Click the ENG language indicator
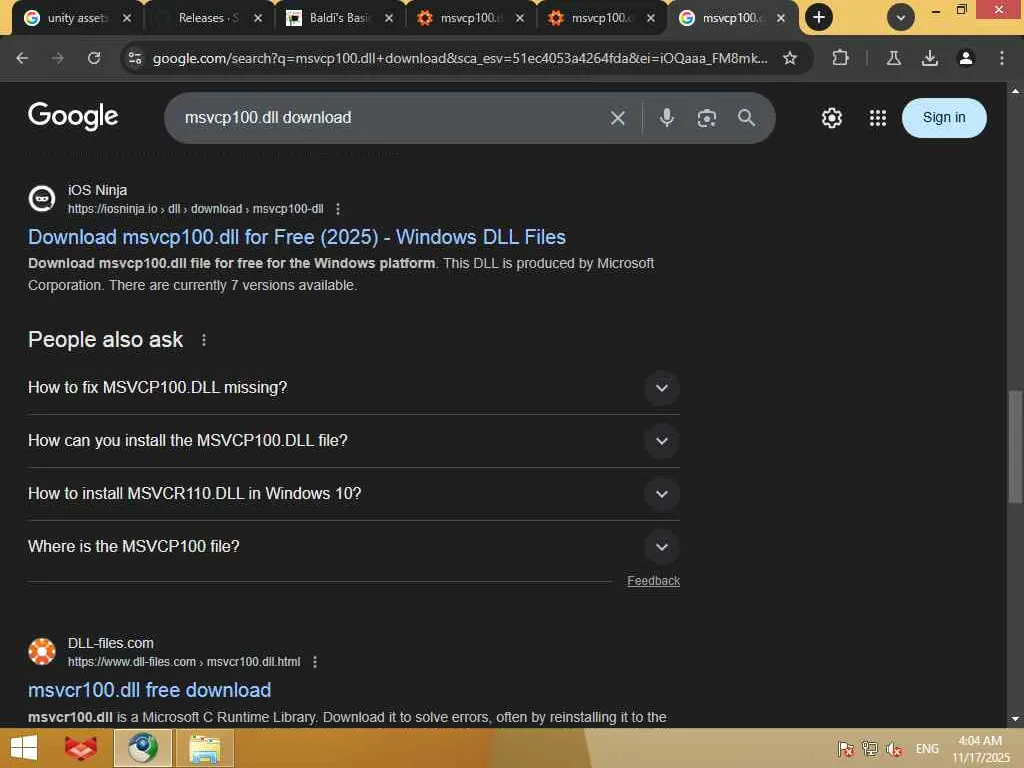The image size is (1024, 768). click(927, 748)
